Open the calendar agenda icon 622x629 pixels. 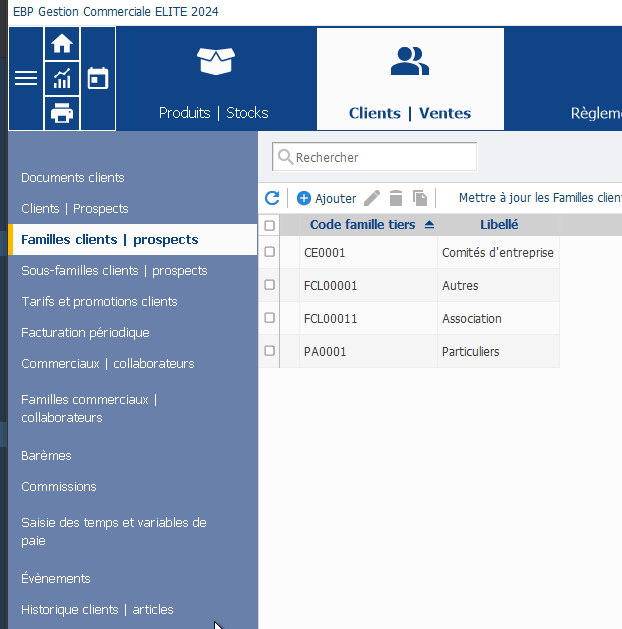[98, 78]
